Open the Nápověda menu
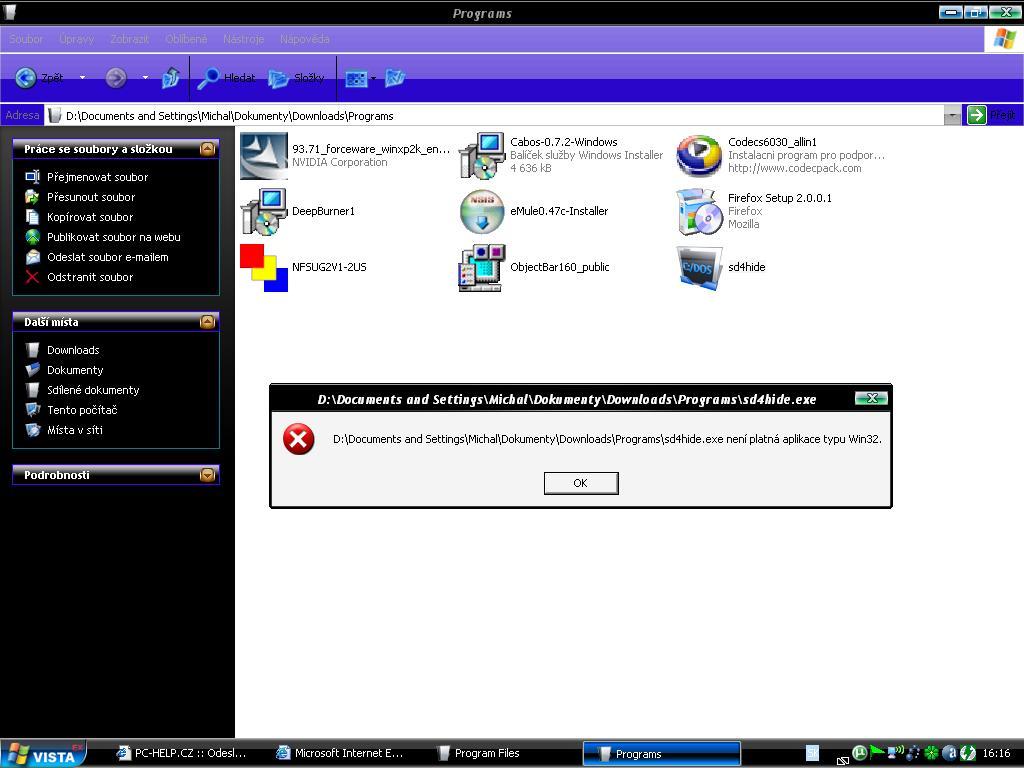Screen dimensions: 1024x768 click(304, 39)
